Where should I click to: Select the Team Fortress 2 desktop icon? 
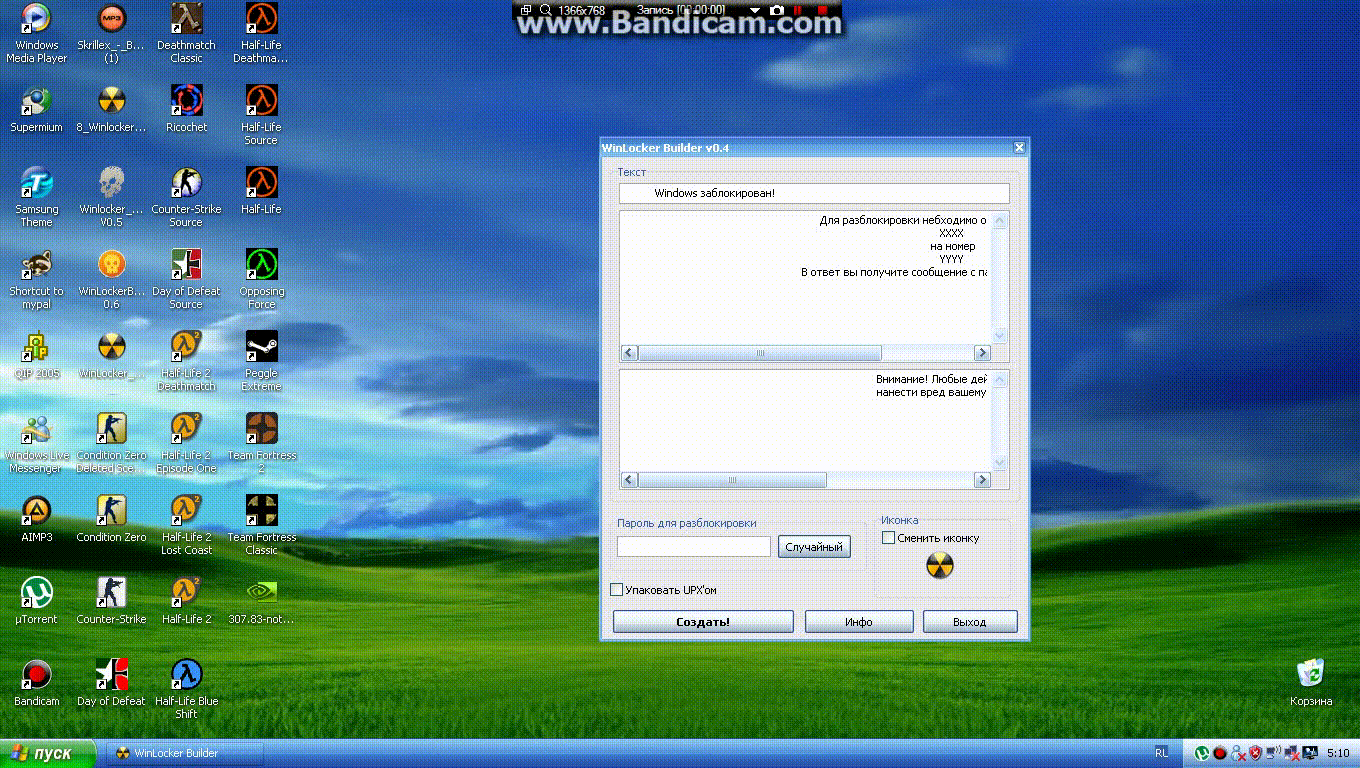coord(261,443)
